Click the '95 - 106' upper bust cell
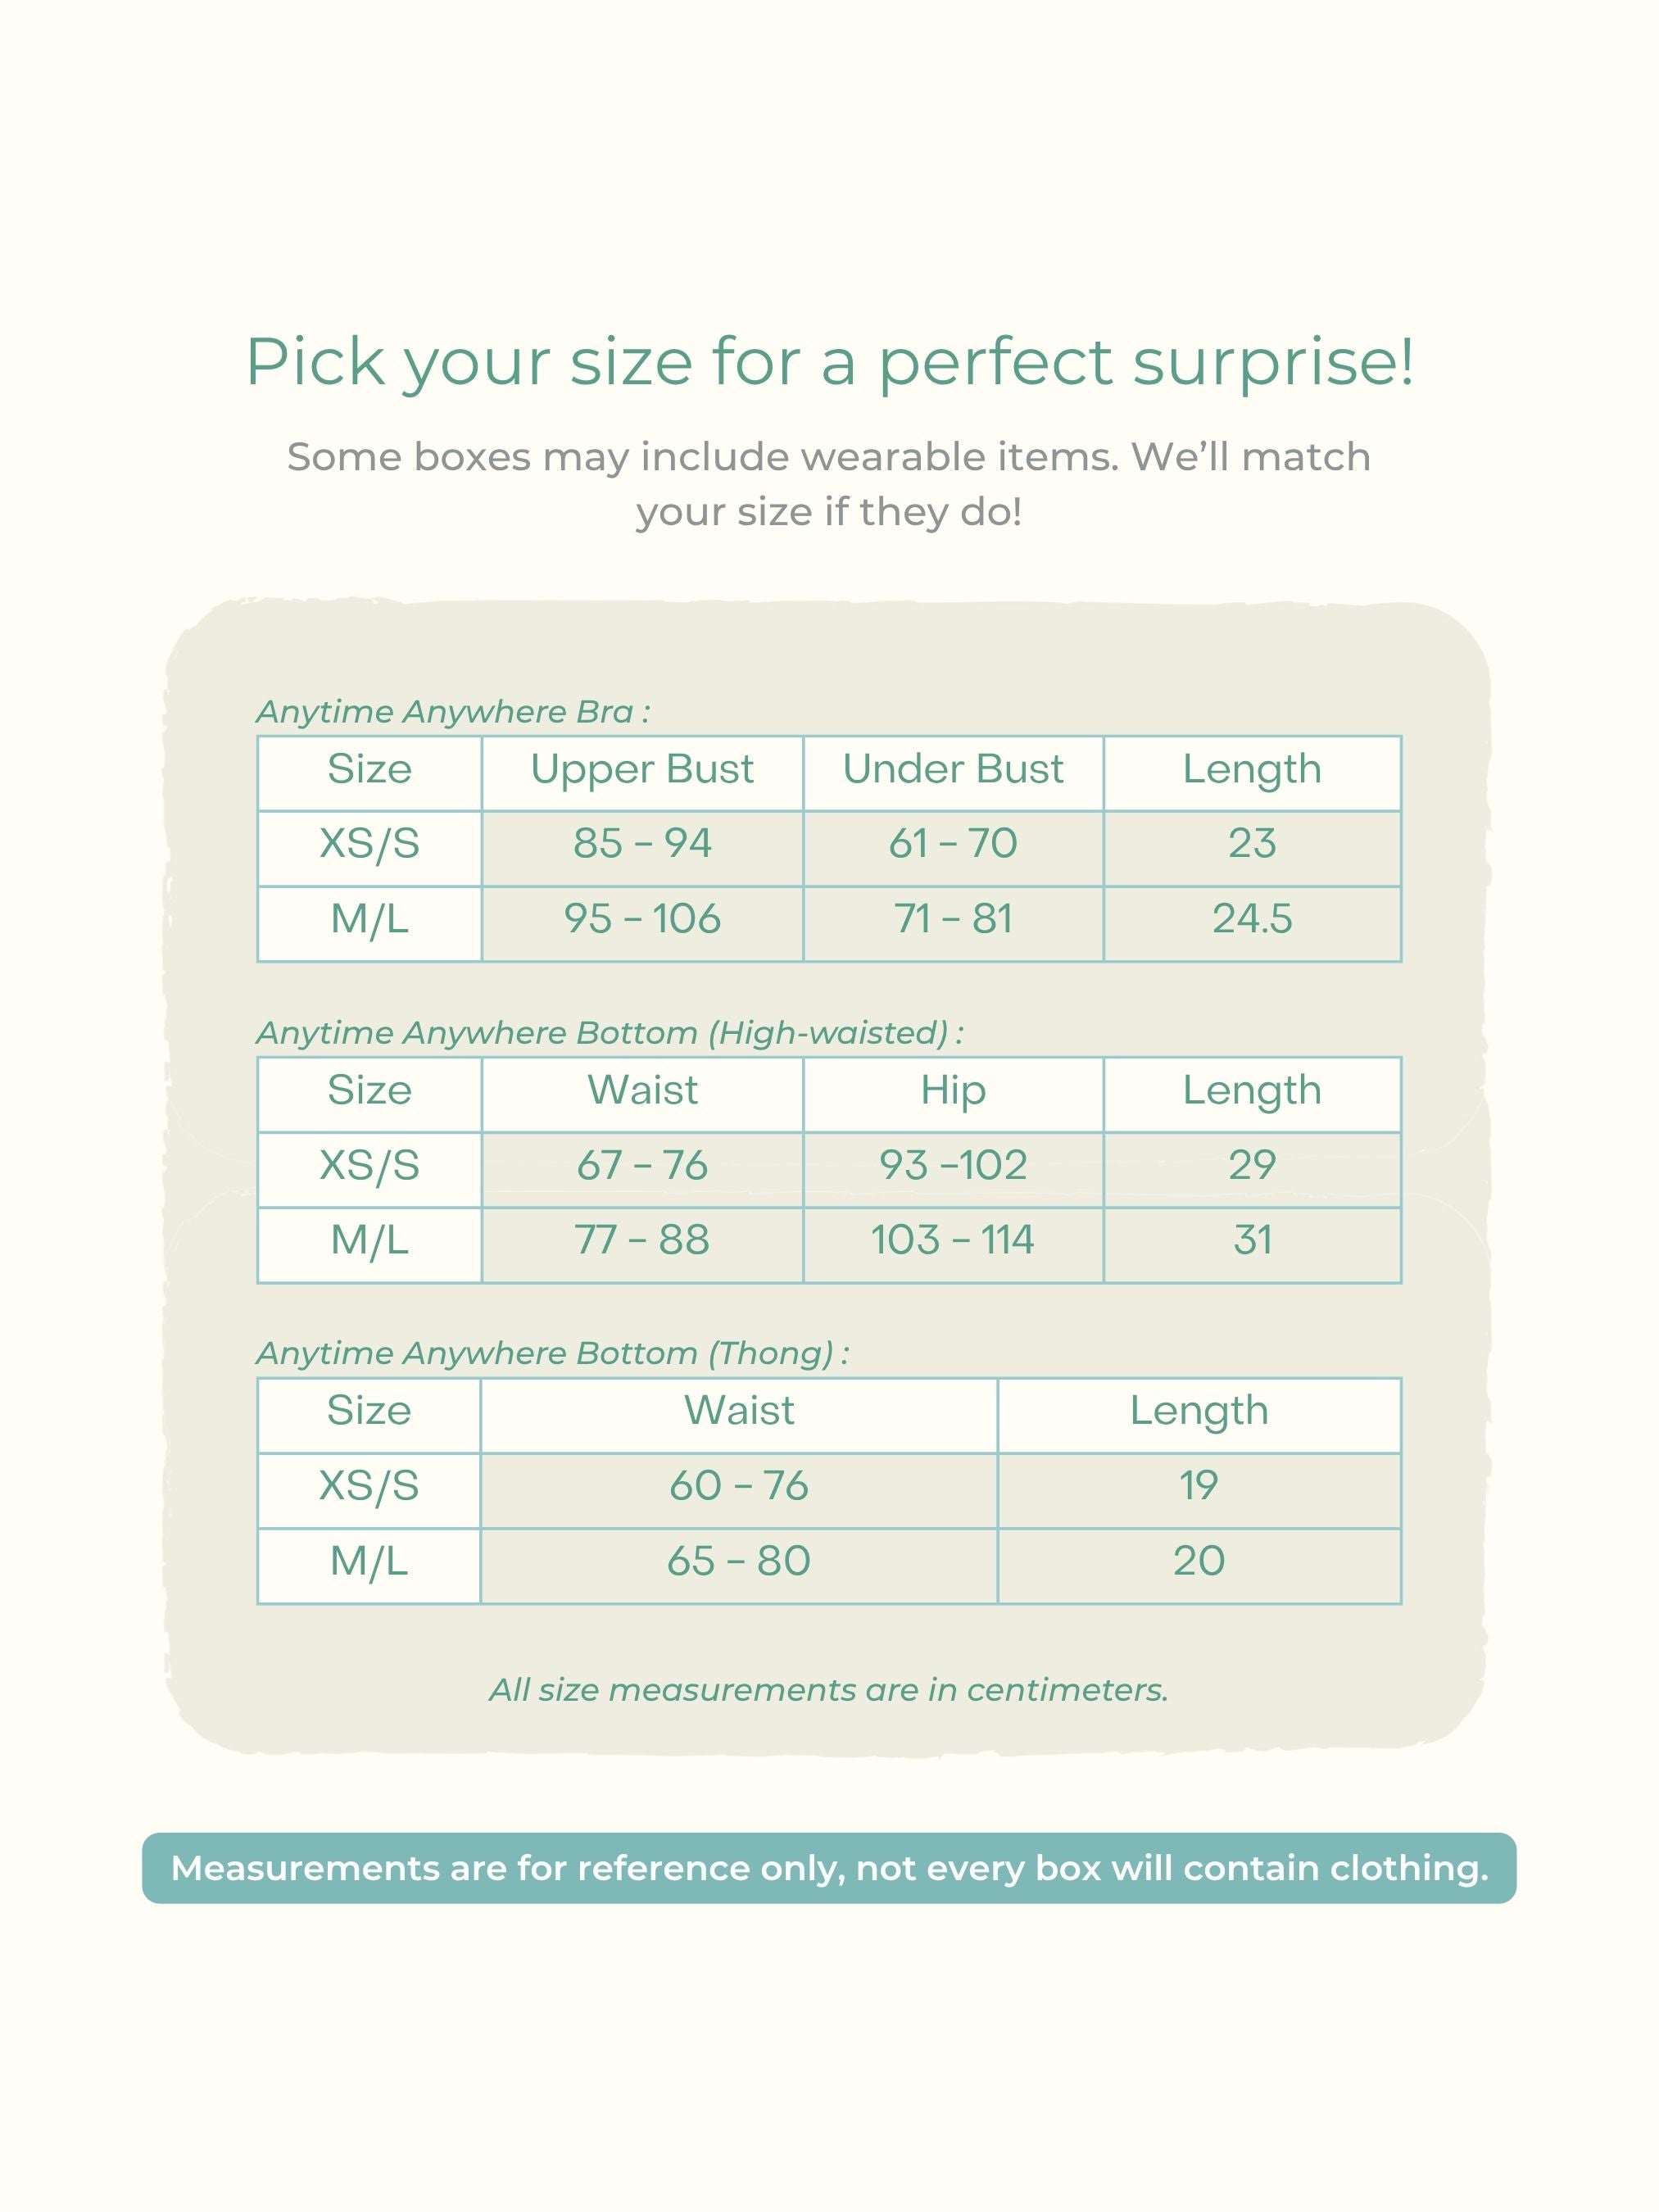The width and height of the screenshot is (1659, 2212). [x=642, y=919]
